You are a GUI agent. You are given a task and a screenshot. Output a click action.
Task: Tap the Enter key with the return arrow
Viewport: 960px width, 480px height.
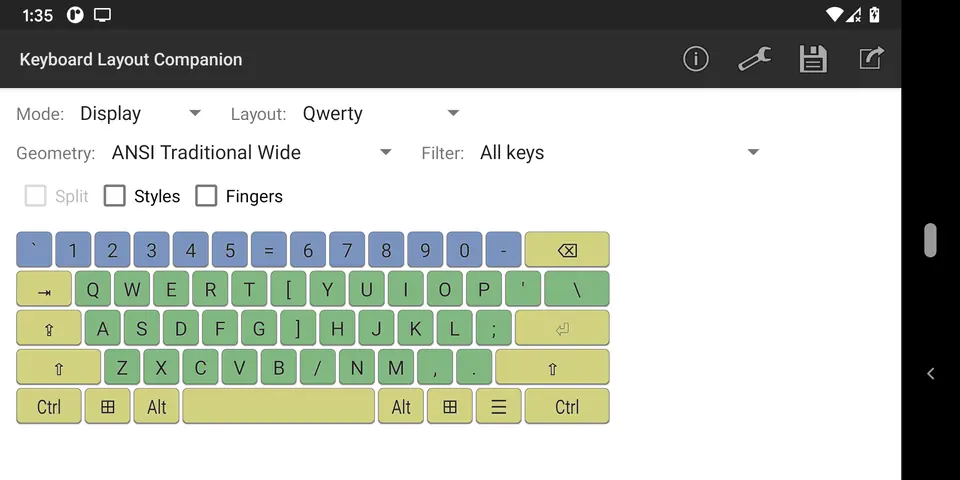click(562, 328)
